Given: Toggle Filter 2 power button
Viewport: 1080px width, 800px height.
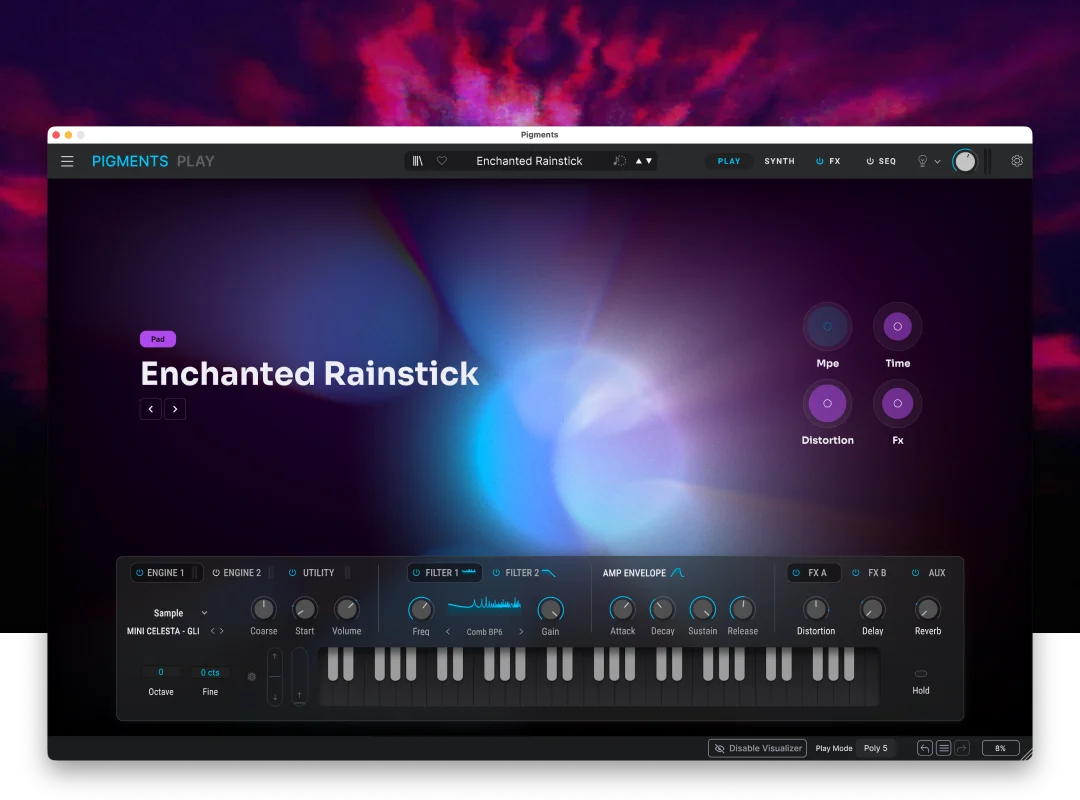Looking at the screenshot, I should click(x=496, y=573).
